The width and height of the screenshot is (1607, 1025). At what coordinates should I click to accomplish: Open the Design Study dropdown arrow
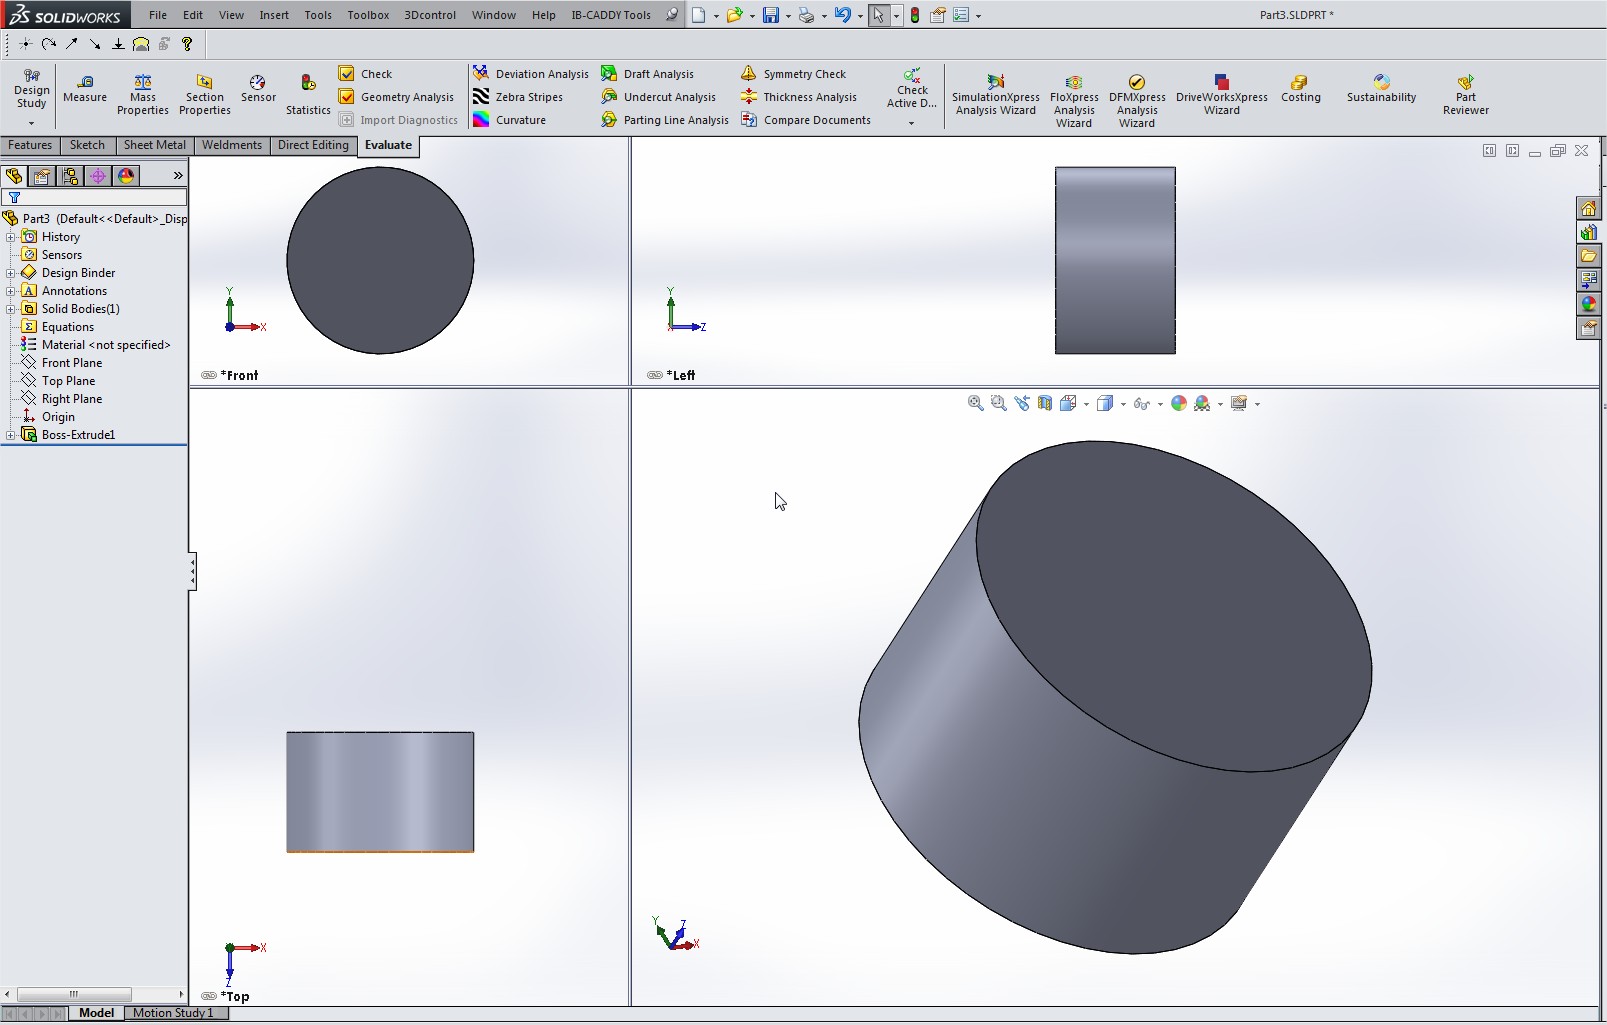pos(31,123)
